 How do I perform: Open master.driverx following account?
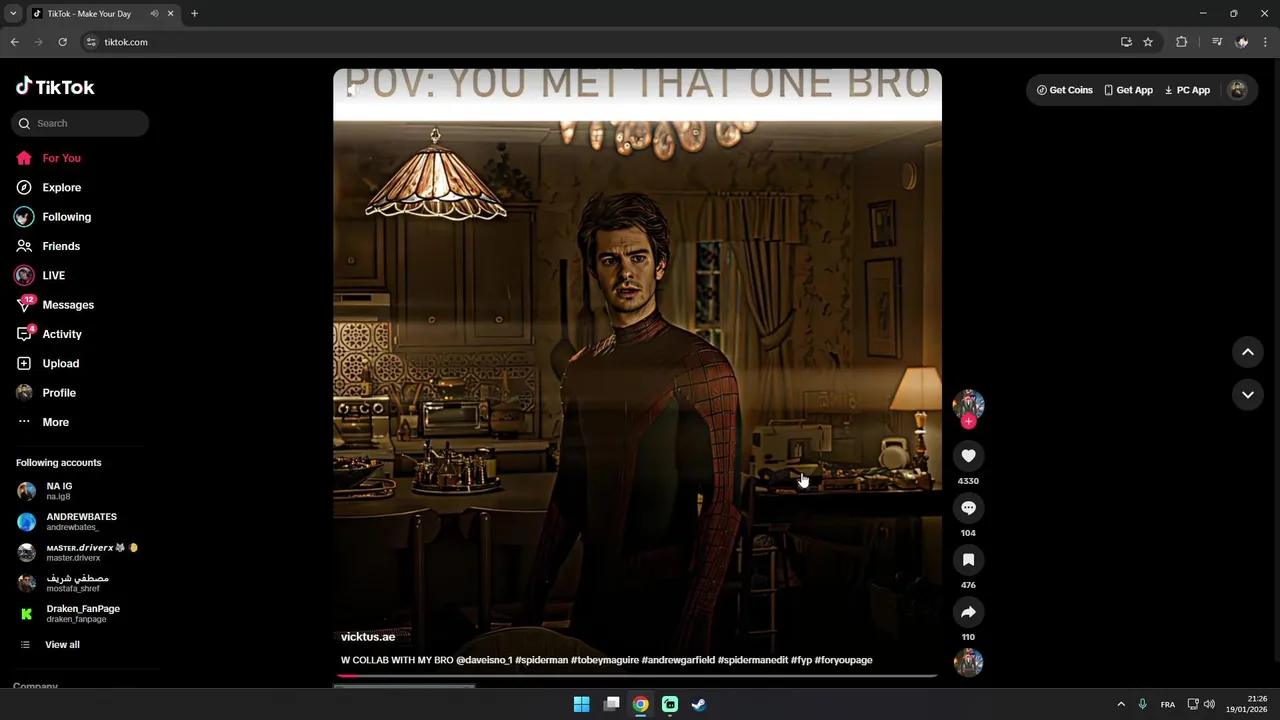[80, 552]
